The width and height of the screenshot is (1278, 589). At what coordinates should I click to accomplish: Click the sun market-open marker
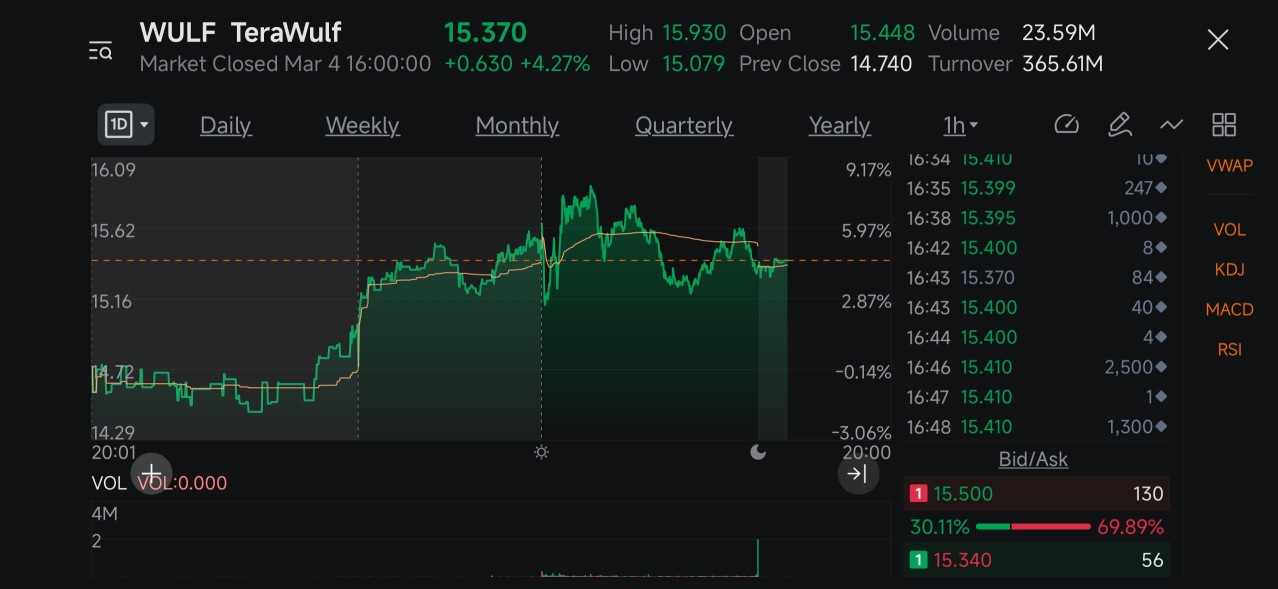tap(541, 452)
